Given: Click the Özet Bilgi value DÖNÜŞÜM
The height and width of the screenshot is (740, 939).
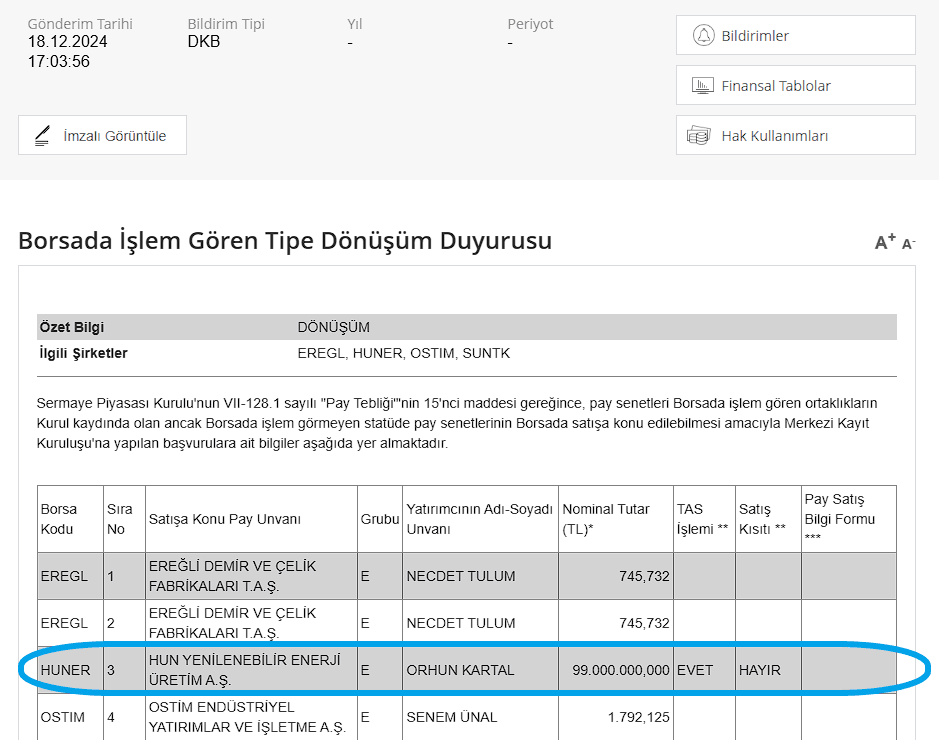Looking at the screenshot, I should [334, 327].
